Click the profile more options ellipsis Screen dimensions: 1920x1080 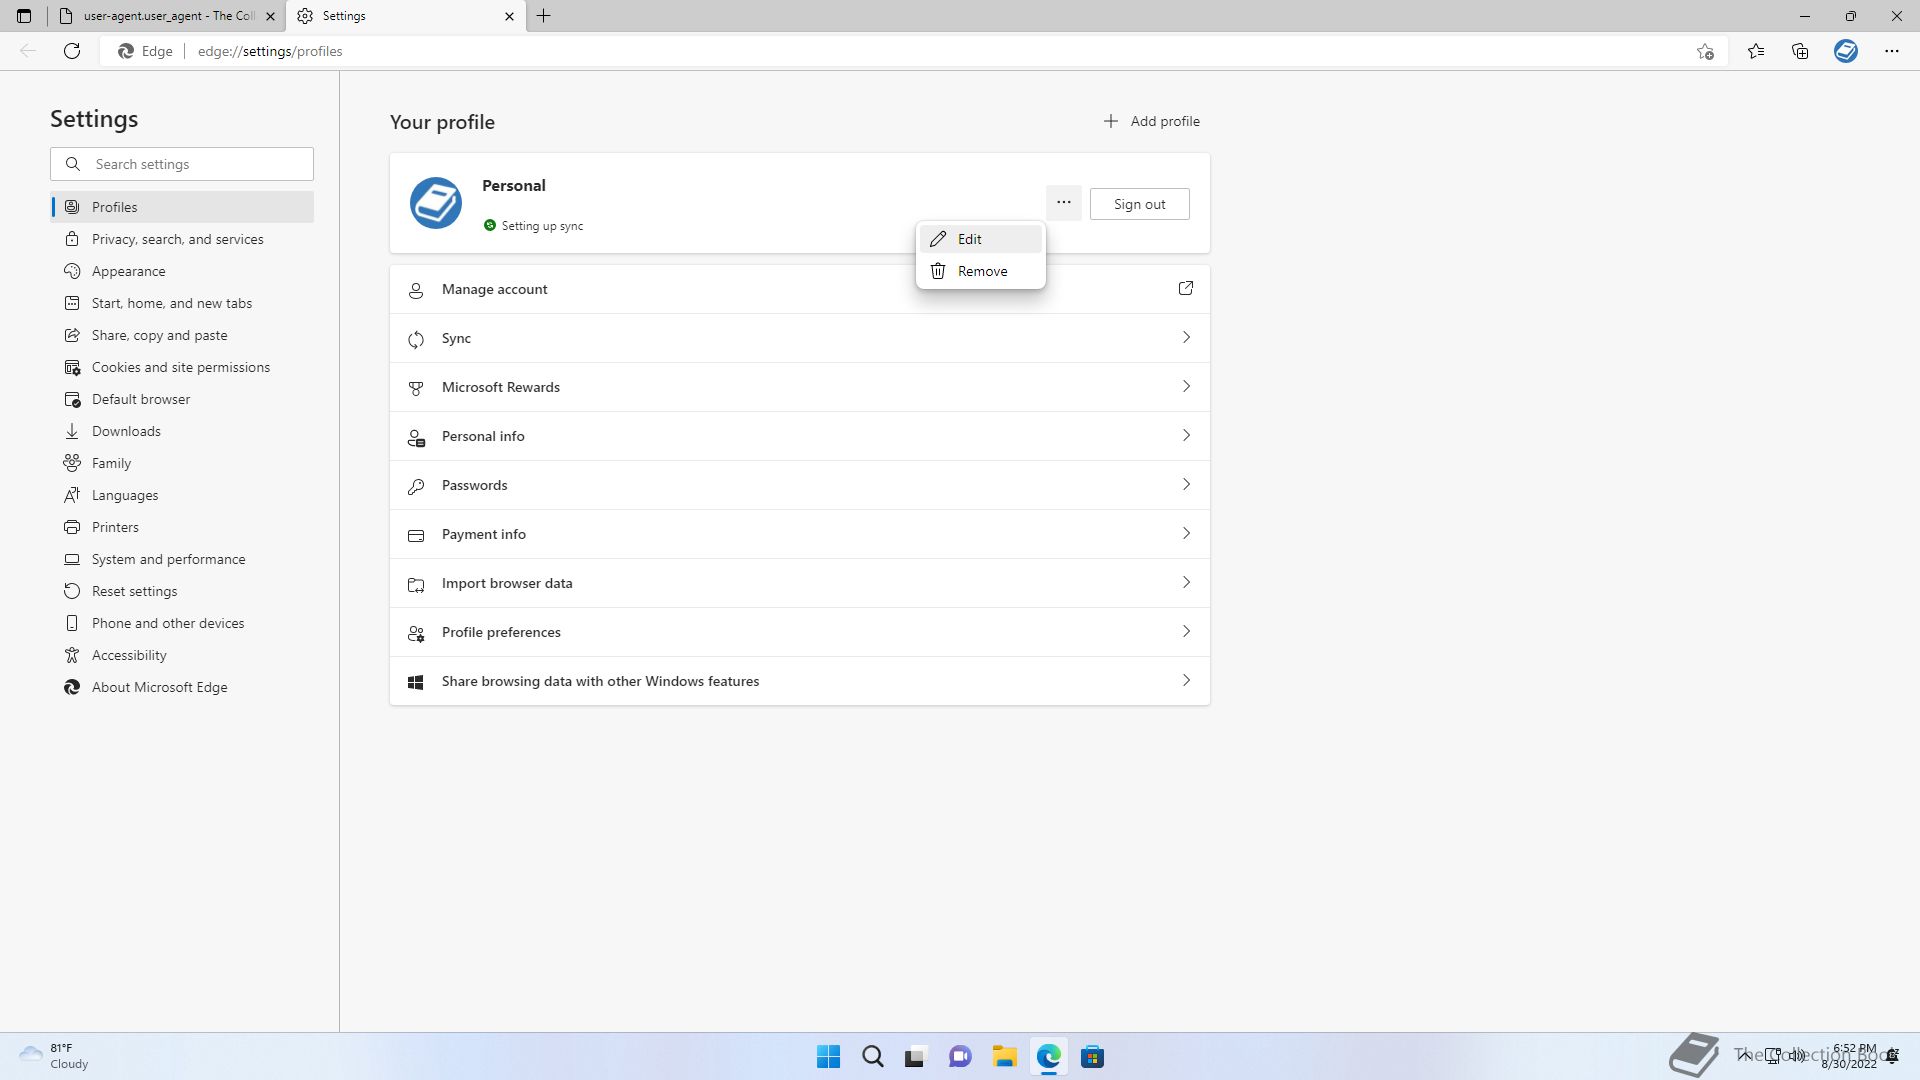[1064, 203]
